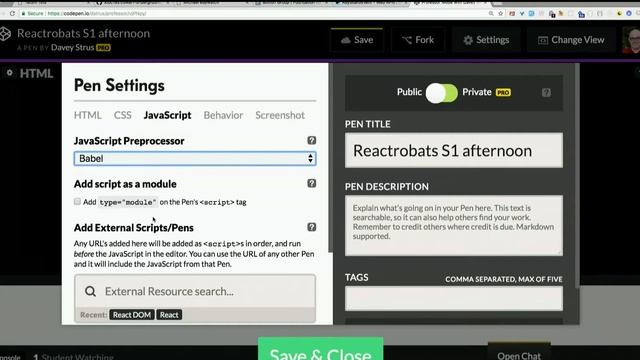Open help for Add External Scripts/Pens
This screenshot has width=640, height=360.
(x=311, y=227)
